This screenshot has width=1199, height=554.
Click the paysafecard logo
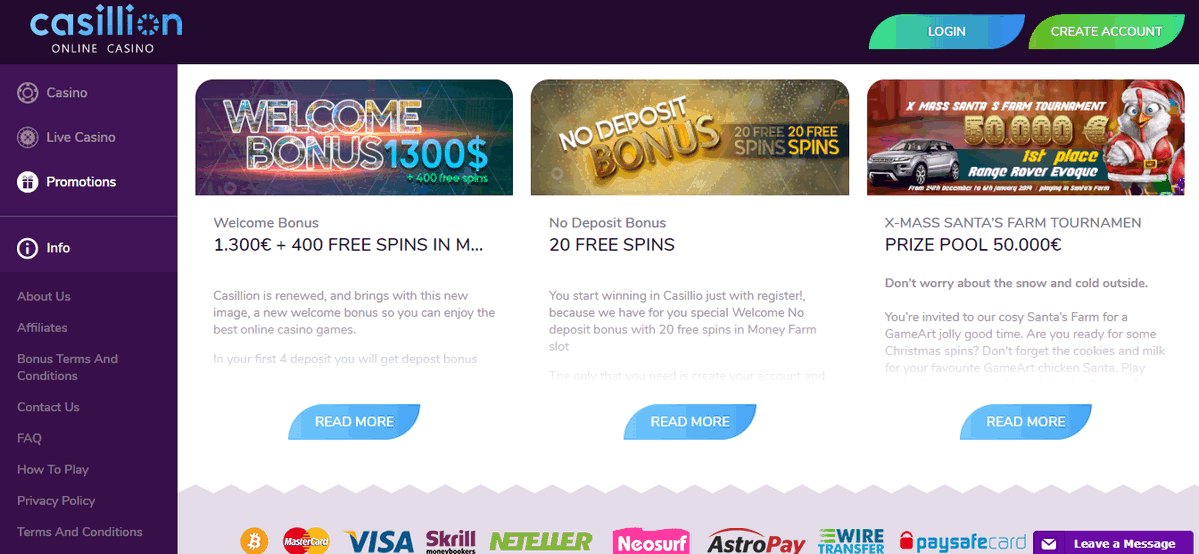click(963, 543)
